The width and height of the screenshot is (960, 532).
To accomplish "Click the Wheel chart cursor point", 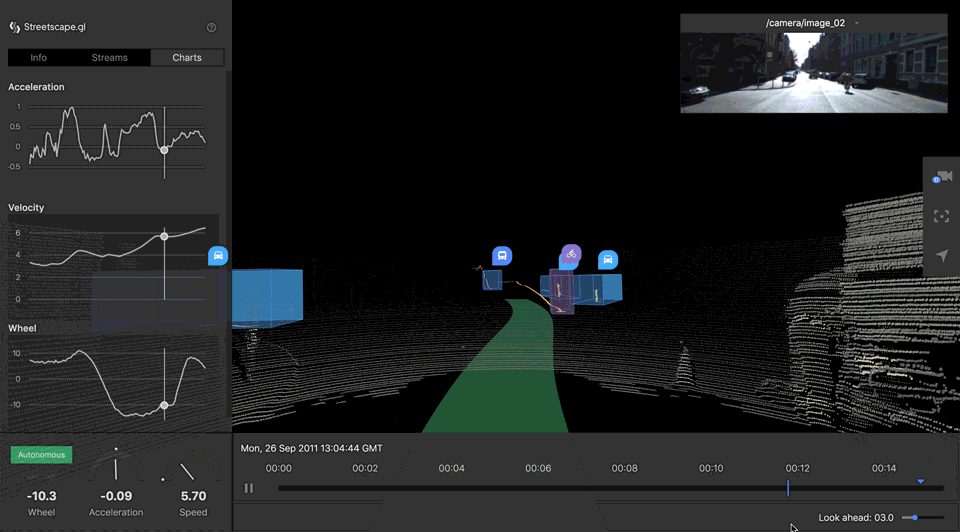I will 164,405.
